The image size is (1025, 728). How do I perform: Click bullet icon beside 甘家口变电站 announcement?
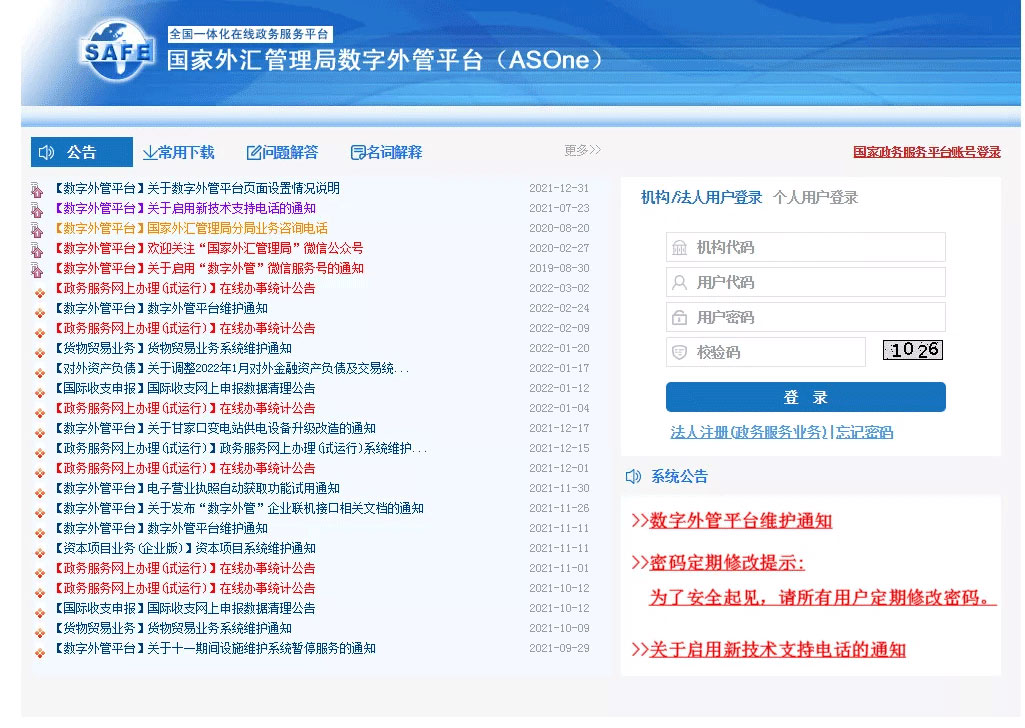point(40,433)
